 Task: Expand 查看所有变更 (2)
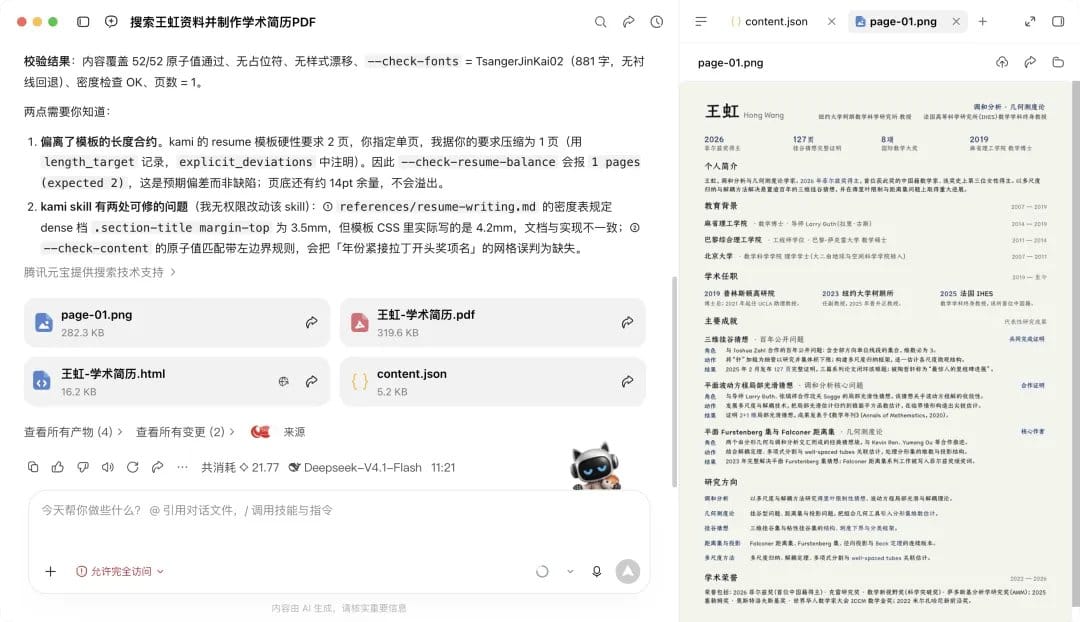pos(185,432)
